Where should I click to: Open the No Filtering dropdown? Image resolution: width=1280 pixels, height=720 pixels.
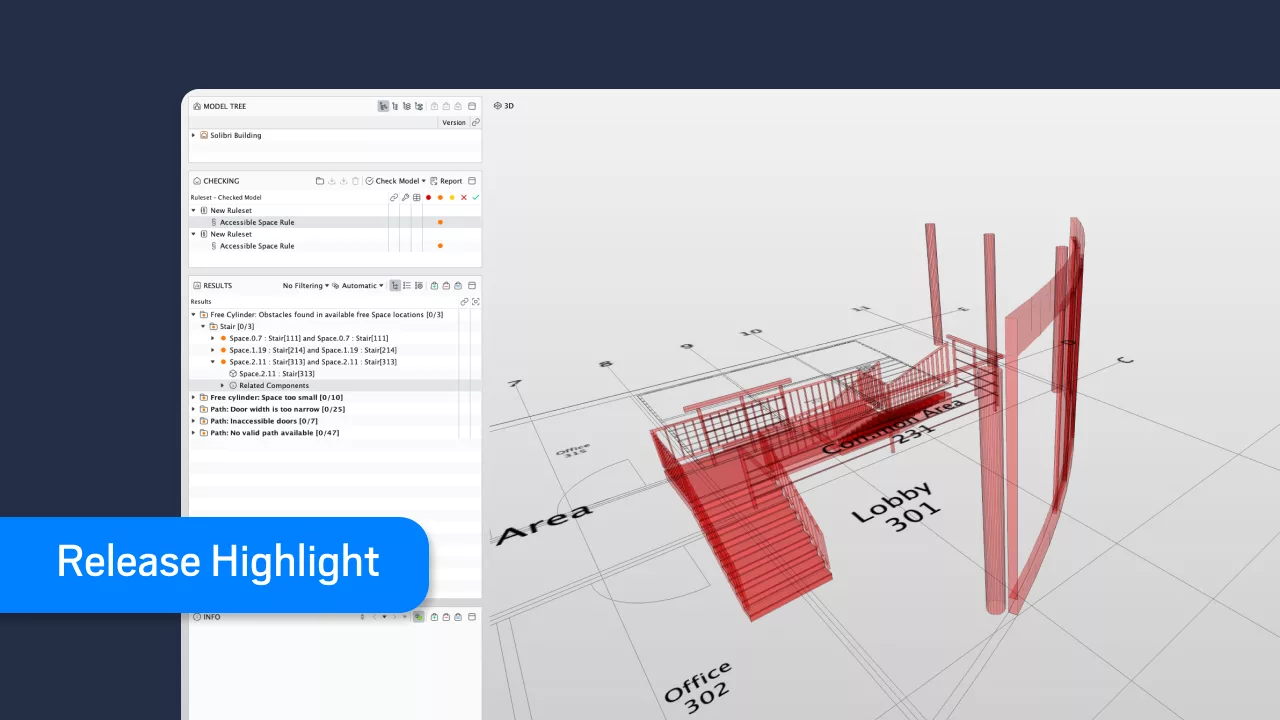click(305, 286)
